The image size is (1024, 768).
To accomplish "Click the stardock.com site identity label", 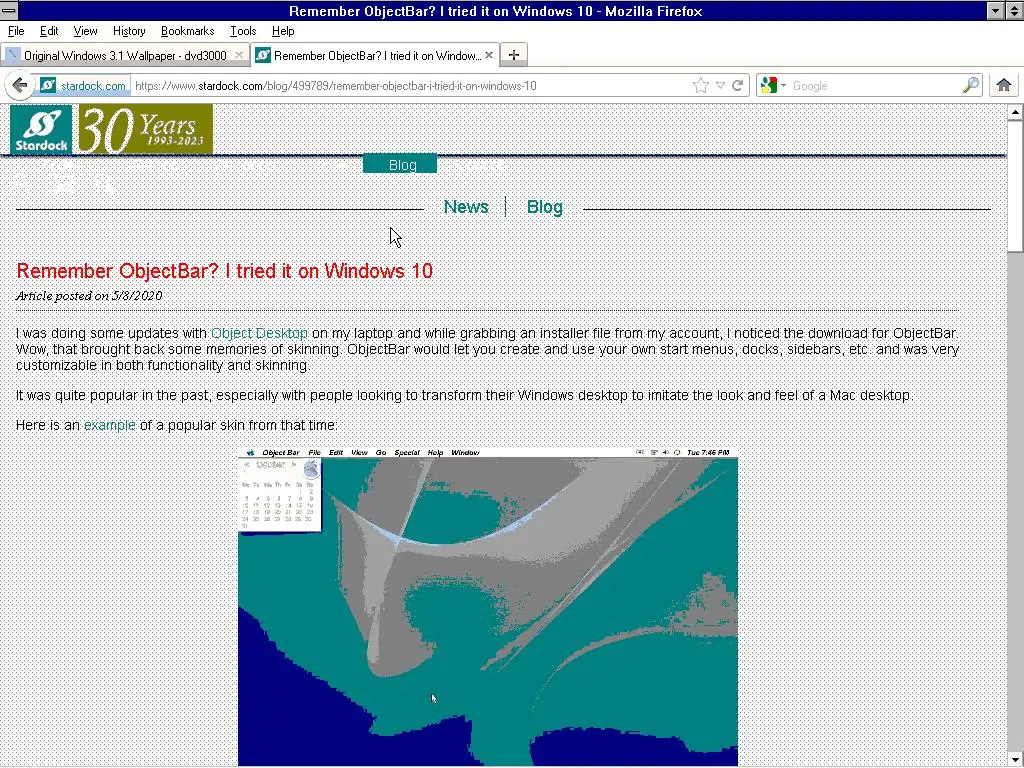I will (x=93, y=86).
